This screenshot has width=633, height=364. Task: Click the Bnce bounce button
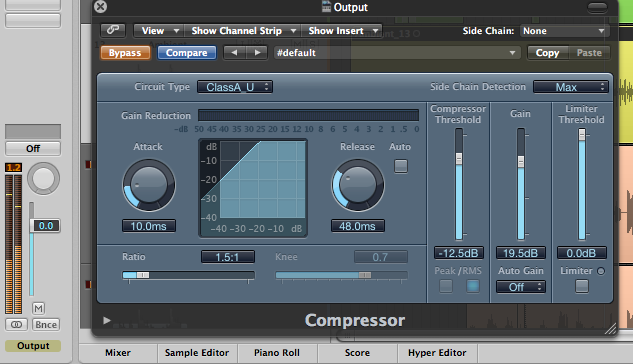coord(46,324)
